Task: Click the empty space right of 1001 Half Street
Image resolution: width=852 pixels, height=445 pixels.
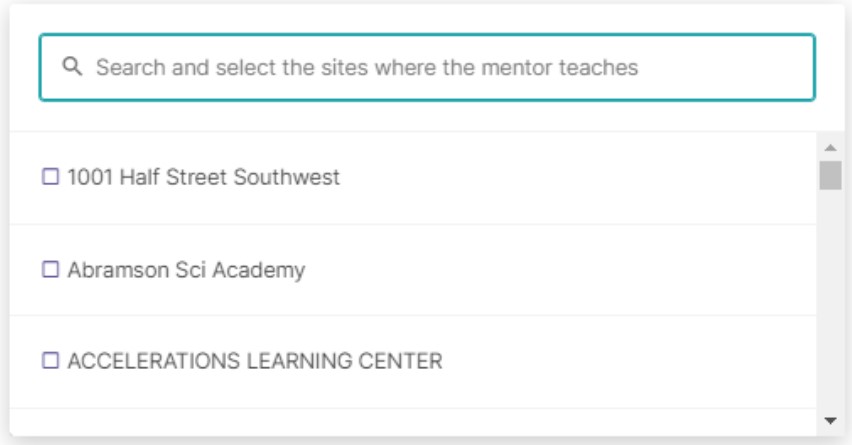Action: coord(577,177)
